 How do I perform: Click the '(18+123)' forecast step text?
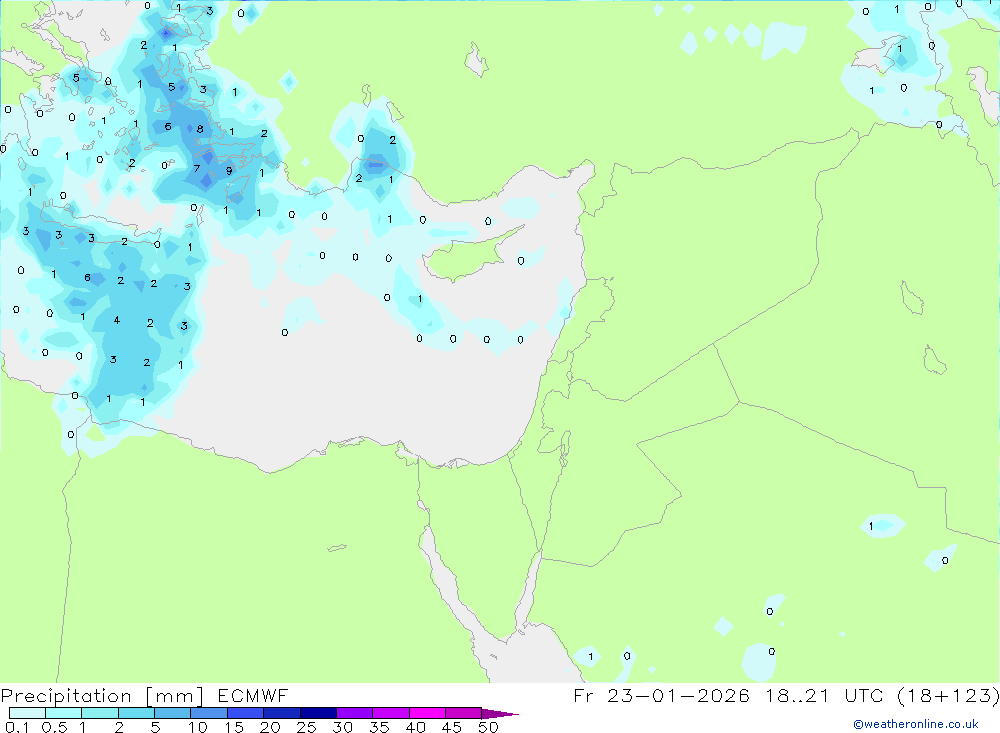pyautogui.click(x=948, y=695)
